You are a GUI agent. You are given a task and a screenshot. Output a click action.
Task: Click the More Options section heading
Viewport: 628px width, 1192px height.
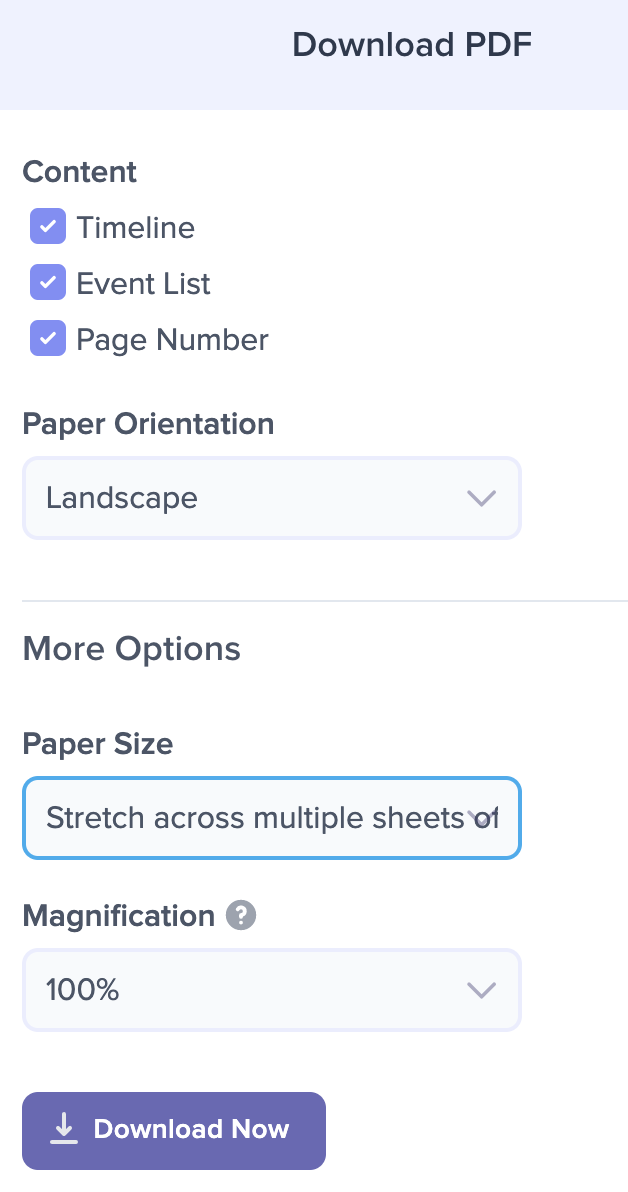click(132, 648)
